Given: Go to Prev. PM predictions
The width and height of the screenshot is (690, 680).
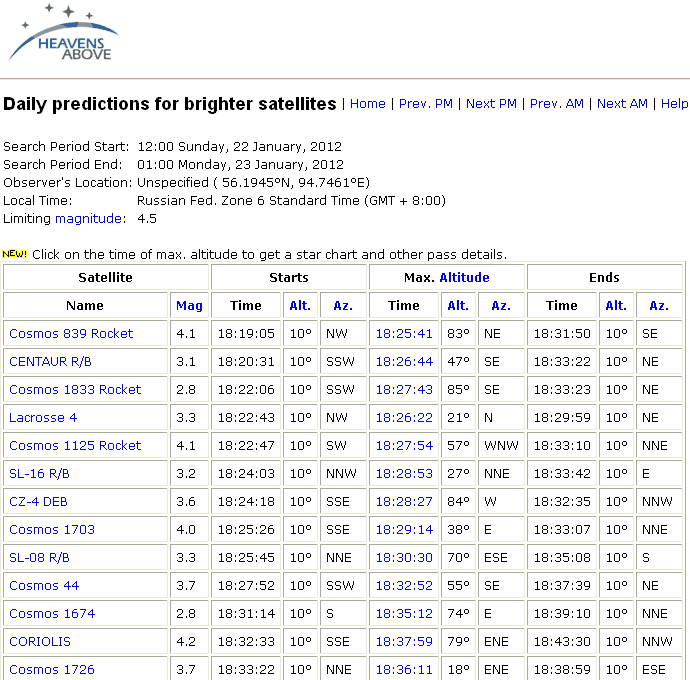Looking at the screenshot, I should coord(426,104).
